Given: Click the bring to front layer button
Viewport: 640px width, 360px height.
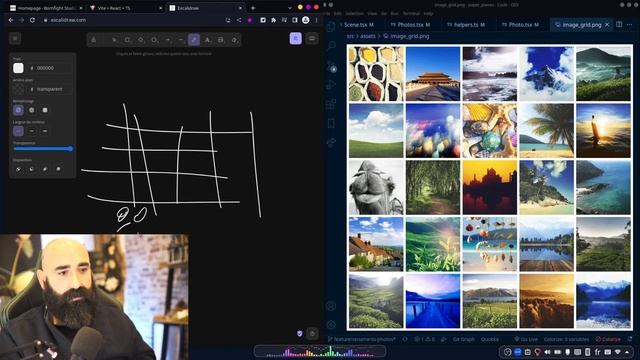Looking at the screenshot, I should tap(58, 169).
